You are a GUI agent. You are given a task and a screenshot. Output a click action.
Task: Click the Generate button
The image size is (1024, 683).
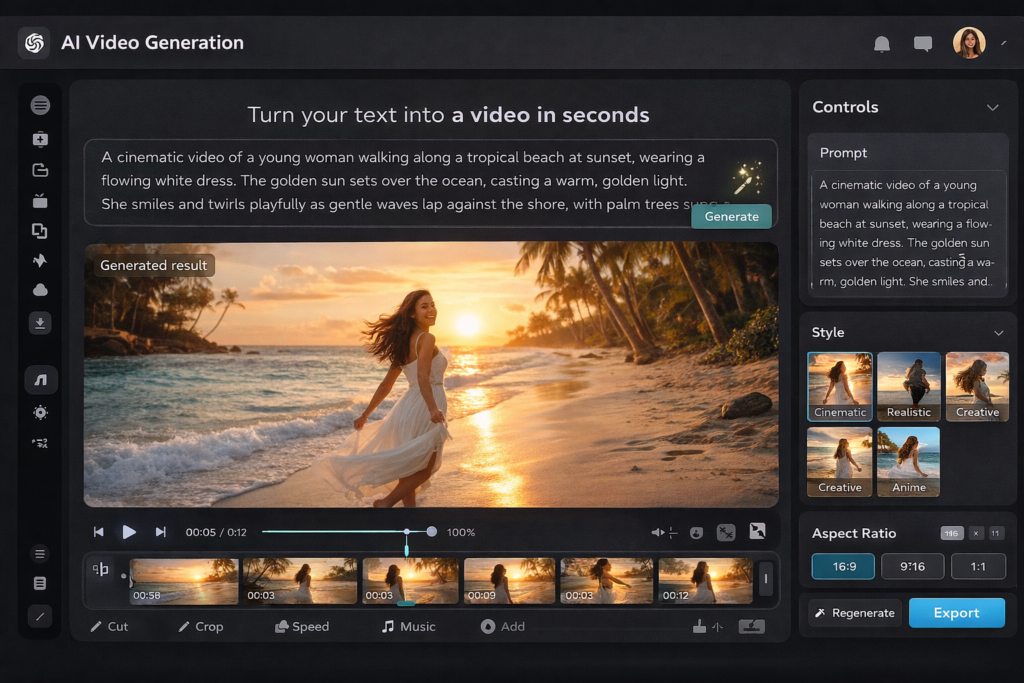click(731, 216)
